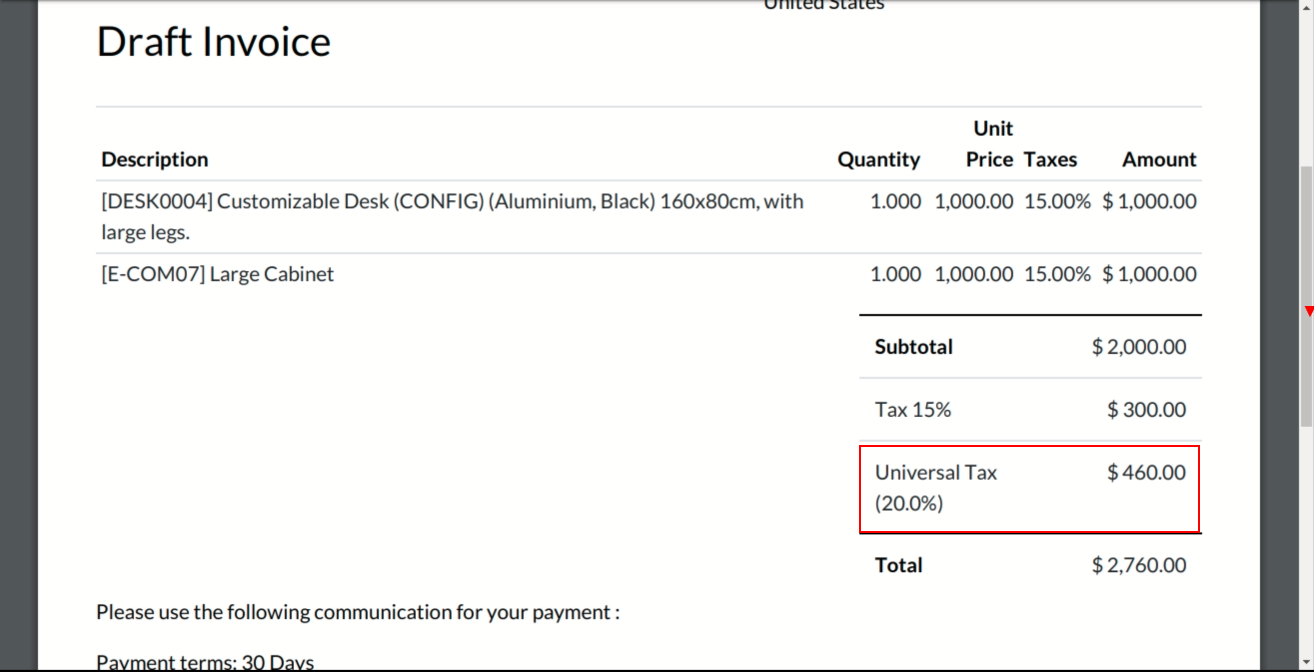Image resolution: width=1314 pixels, height=672 pixels.
Task: Click the $2,760.00 total amount
Action: tap(1139, 566)
